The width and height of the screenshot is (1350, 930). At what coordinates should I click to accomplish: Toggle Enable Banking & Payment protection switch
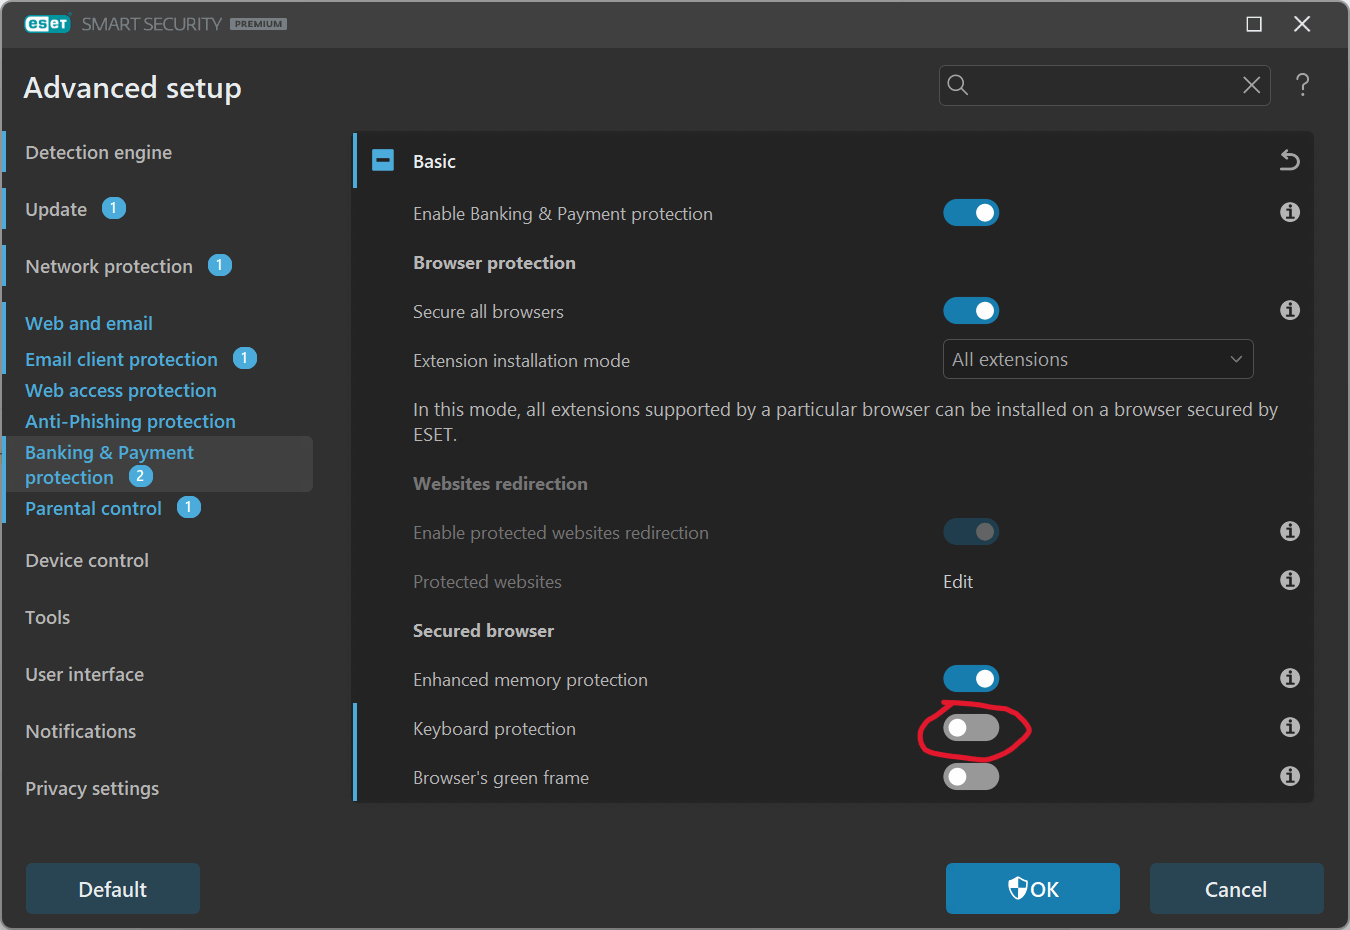[x=971, y=213]
